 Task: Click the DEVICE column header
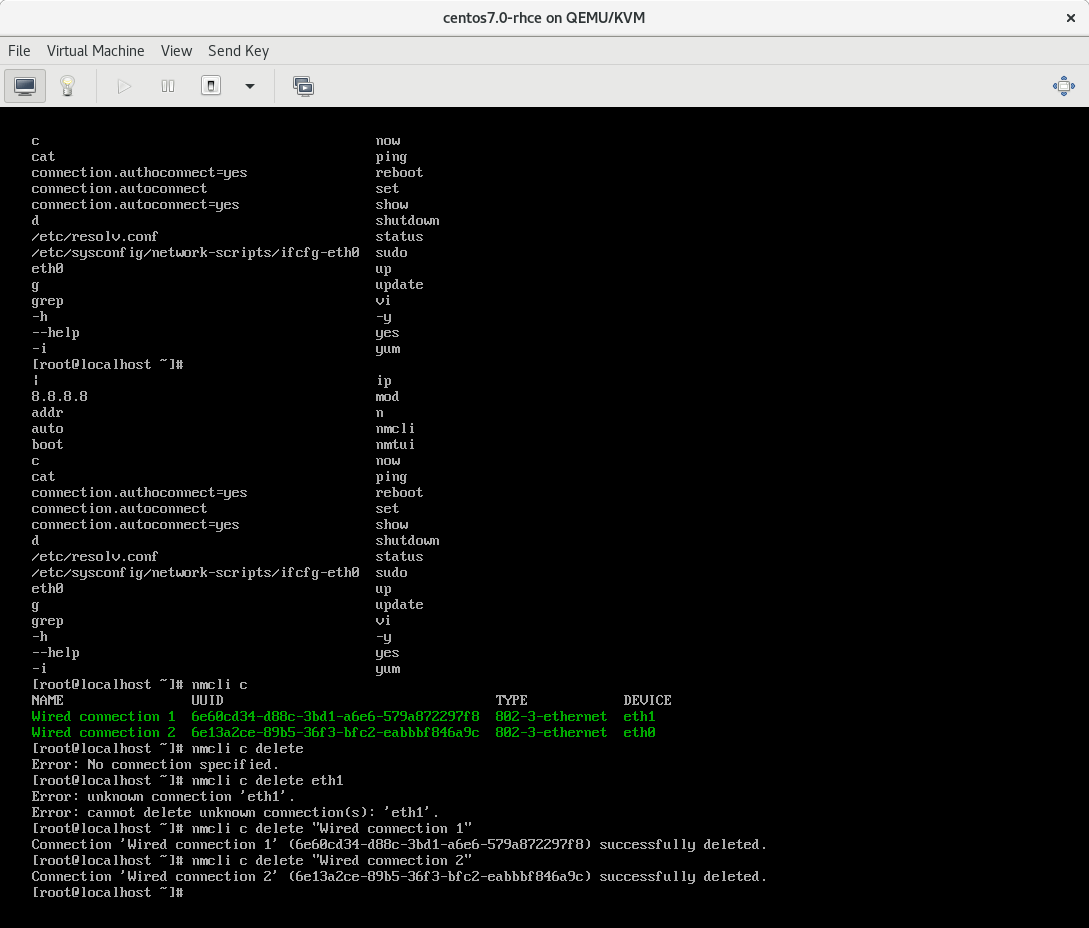pyautogui.click(x=647, y=700)
